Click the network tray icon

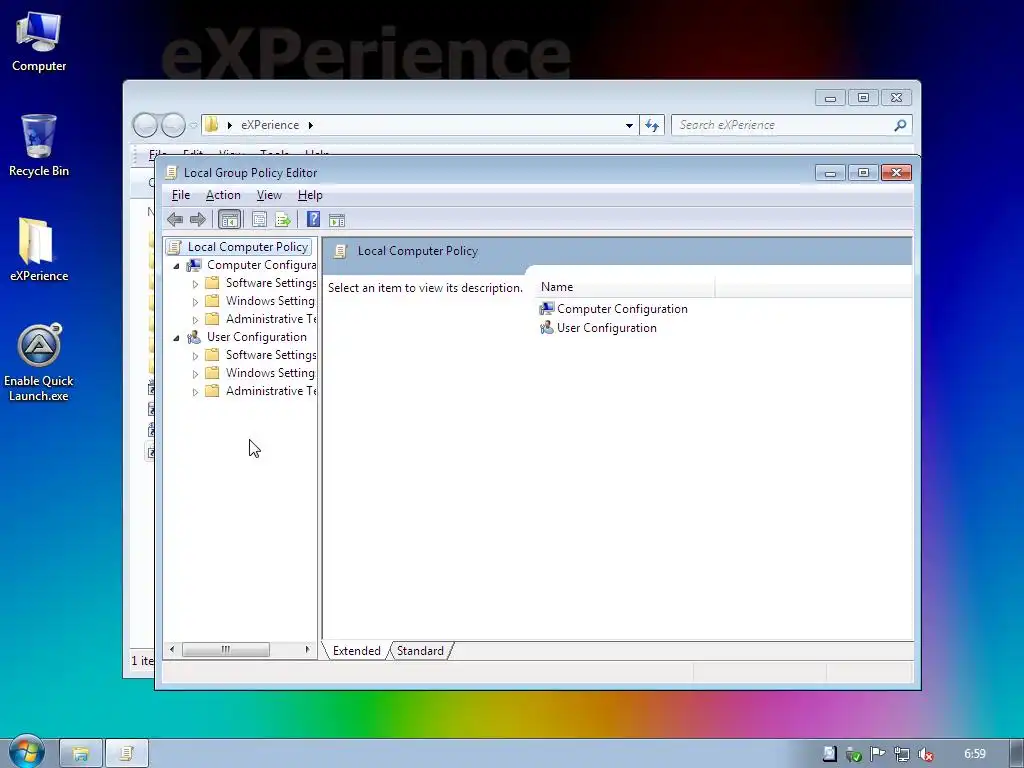(901, 754)
